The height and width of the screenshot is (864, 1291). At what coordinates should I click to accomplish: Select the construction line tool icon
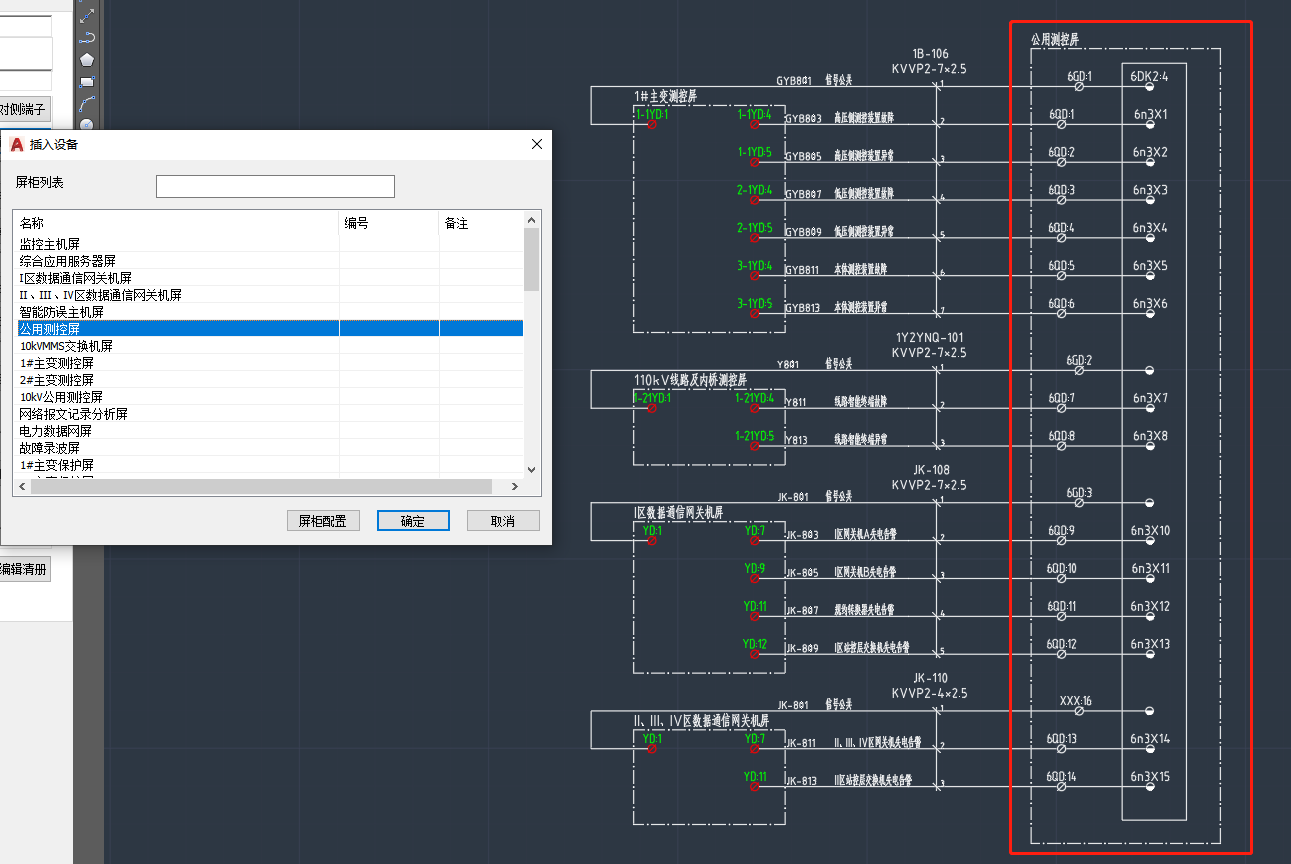[x=87, y=14]
